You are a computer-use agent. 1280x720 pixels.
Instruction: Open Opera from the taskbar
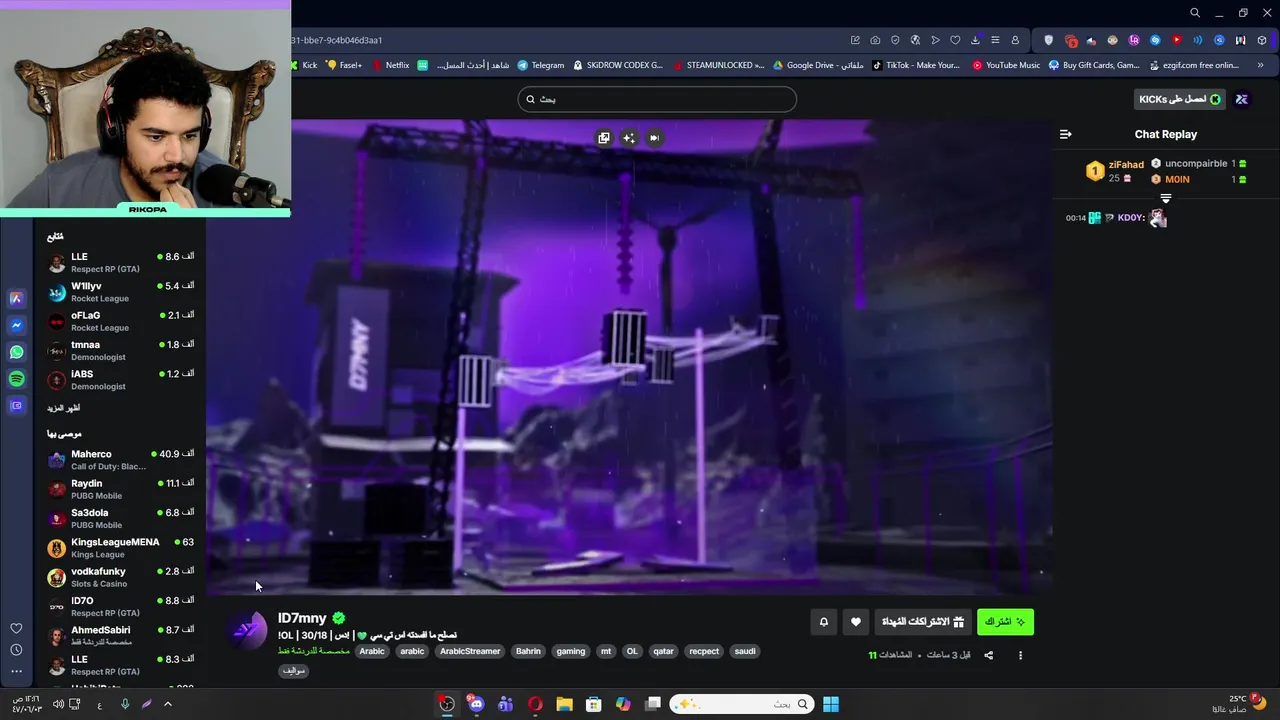(x=535, y=704)
